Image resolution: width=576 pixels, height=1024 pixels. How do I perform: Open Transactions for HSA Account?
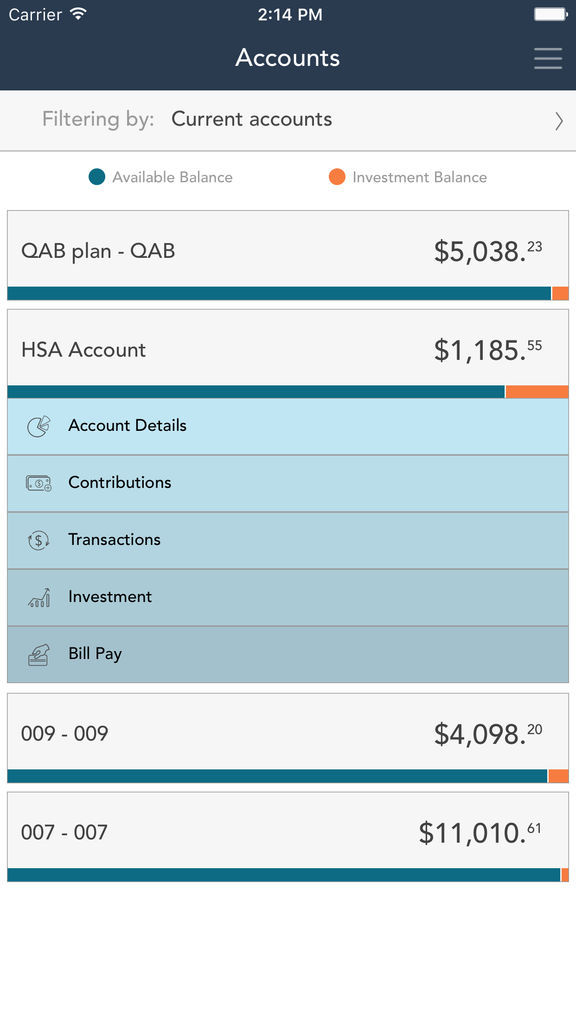coord(288,540)
